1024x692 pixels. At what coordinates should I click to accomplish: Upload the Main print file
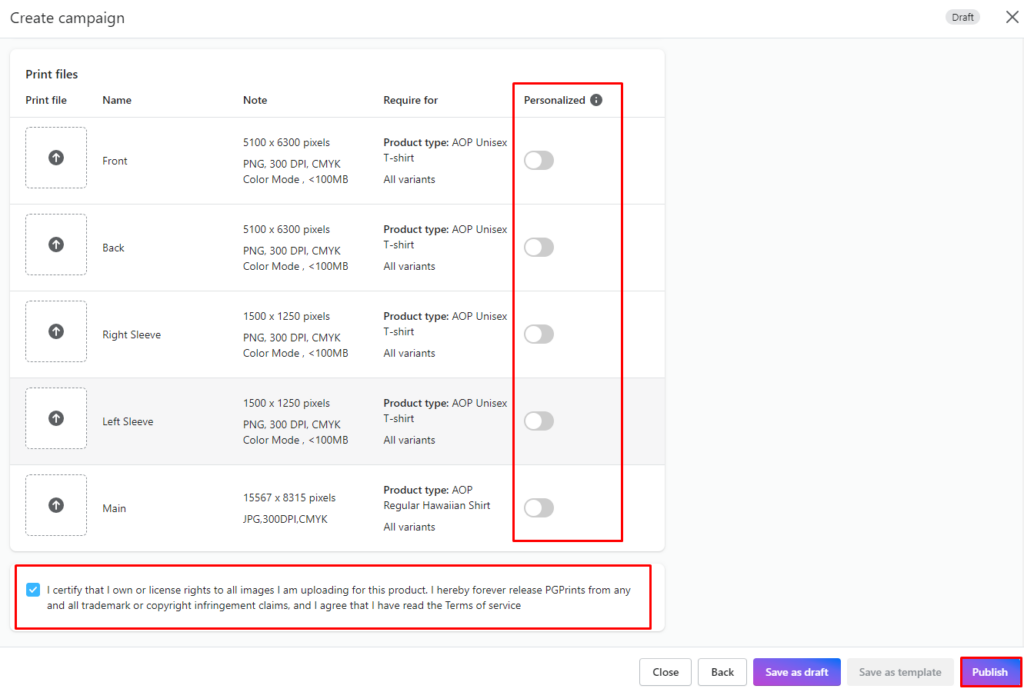click(55, 505)
